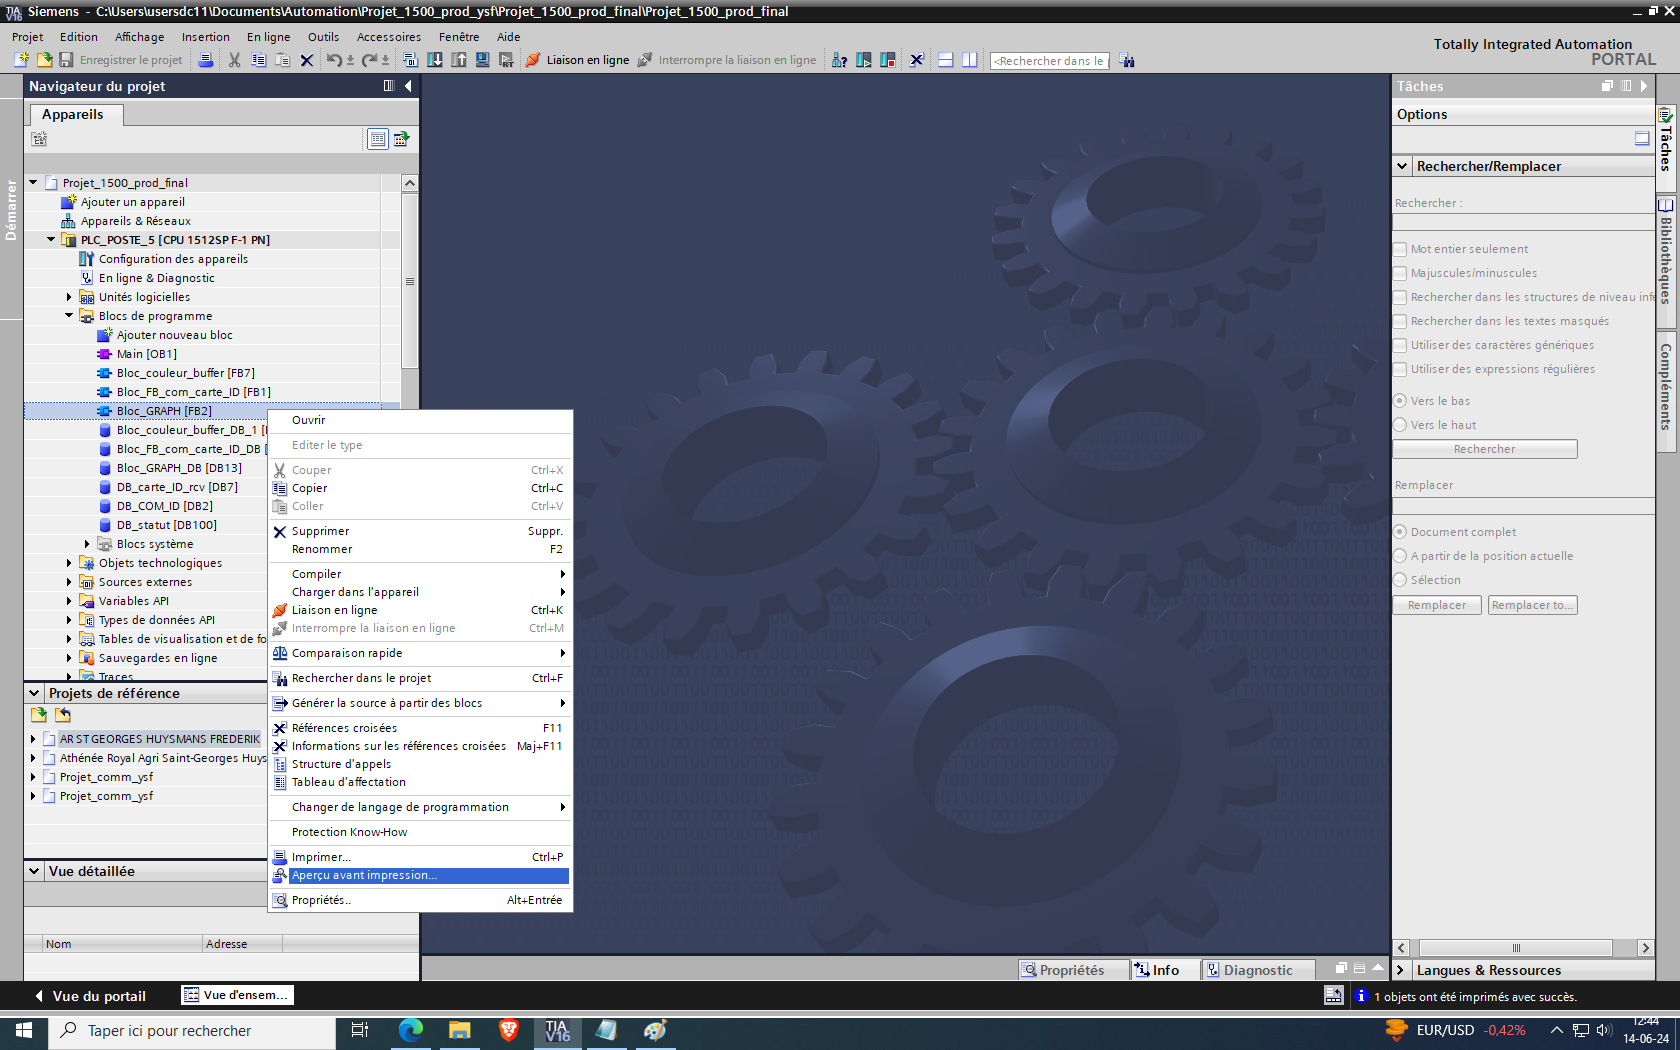Click the print icon in toolbar

point(205,60)
